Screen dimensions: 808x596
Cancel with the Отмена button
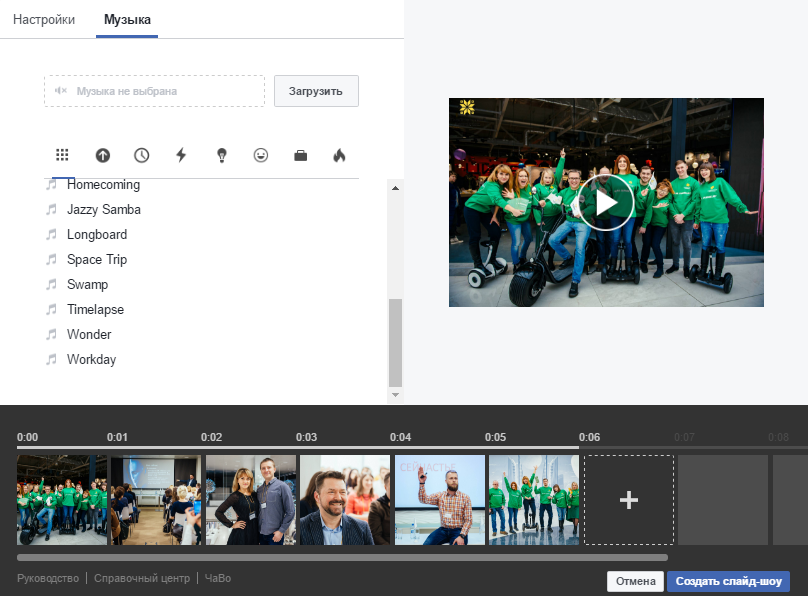tap(635, 581)
